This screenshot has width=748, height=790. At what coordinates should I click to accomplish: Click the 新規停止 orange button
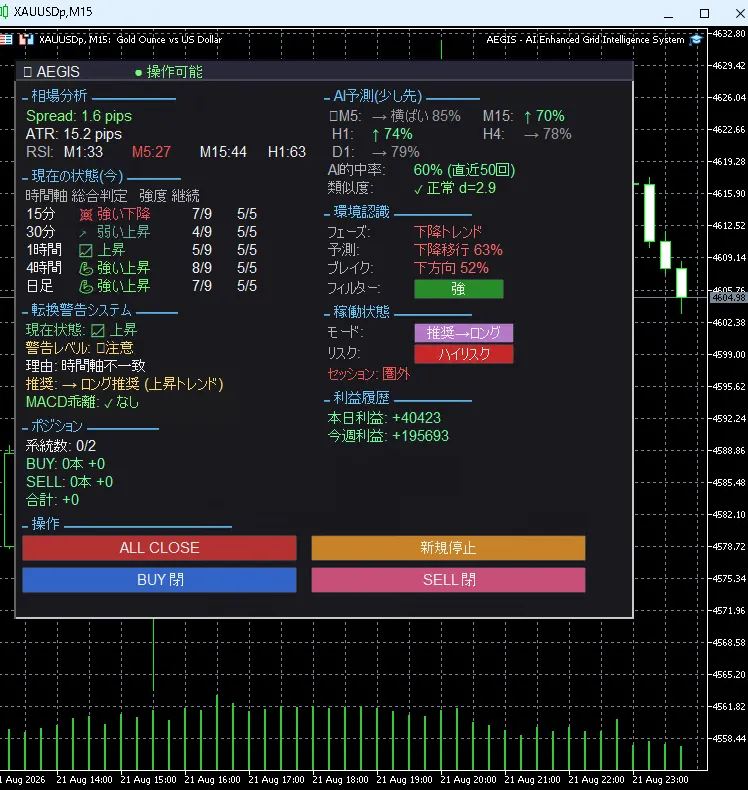(x=448, y=548)
